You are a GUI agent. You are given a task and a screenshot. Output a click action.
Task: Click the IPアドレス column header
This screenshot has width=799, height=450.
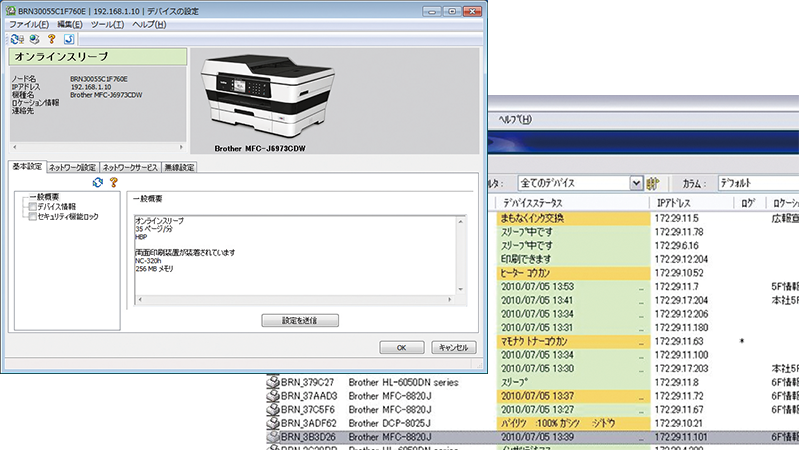coord(692,203)
